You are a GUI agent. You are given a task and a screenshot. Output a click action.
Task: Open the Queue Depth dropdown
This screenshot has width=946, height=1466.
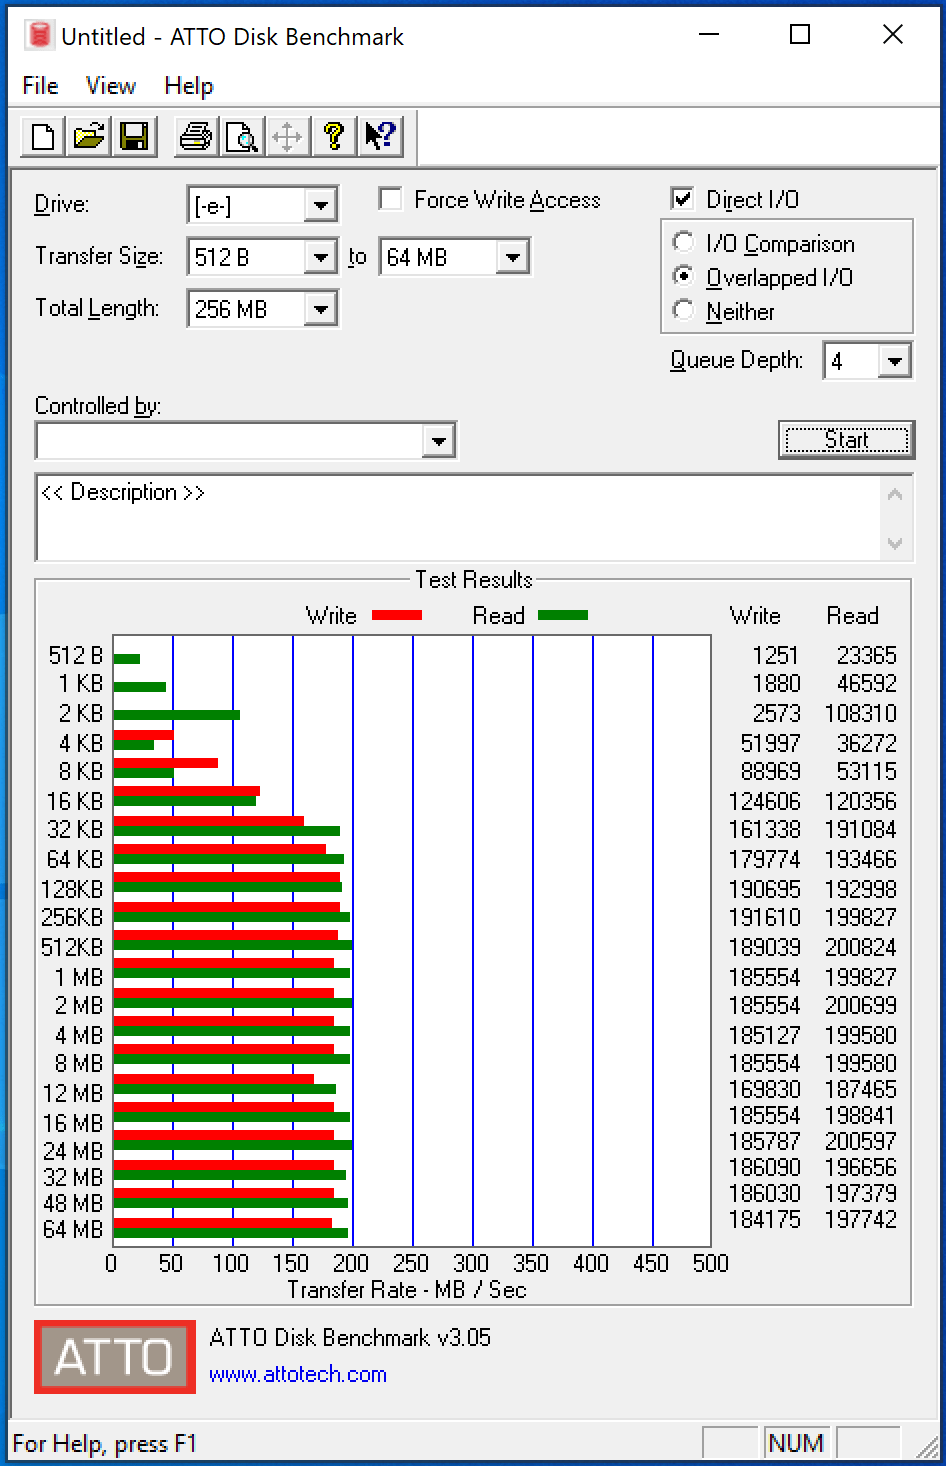[894, 360]
